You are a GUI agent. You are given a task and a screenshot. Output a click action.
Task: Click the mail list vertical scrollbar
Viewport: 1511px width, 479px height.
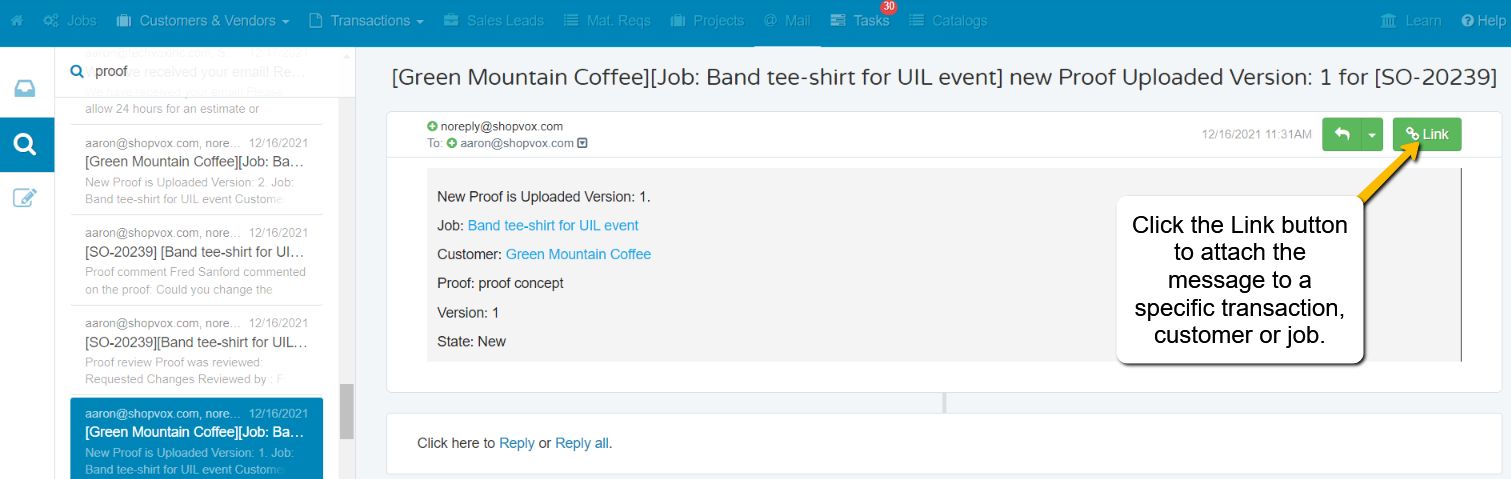347,411
